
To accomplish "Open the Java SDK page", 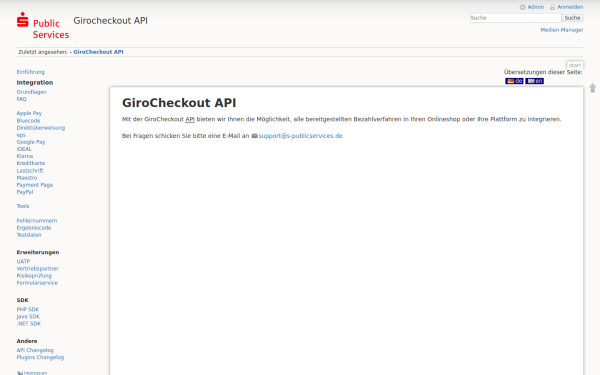I will coord(28,316).
